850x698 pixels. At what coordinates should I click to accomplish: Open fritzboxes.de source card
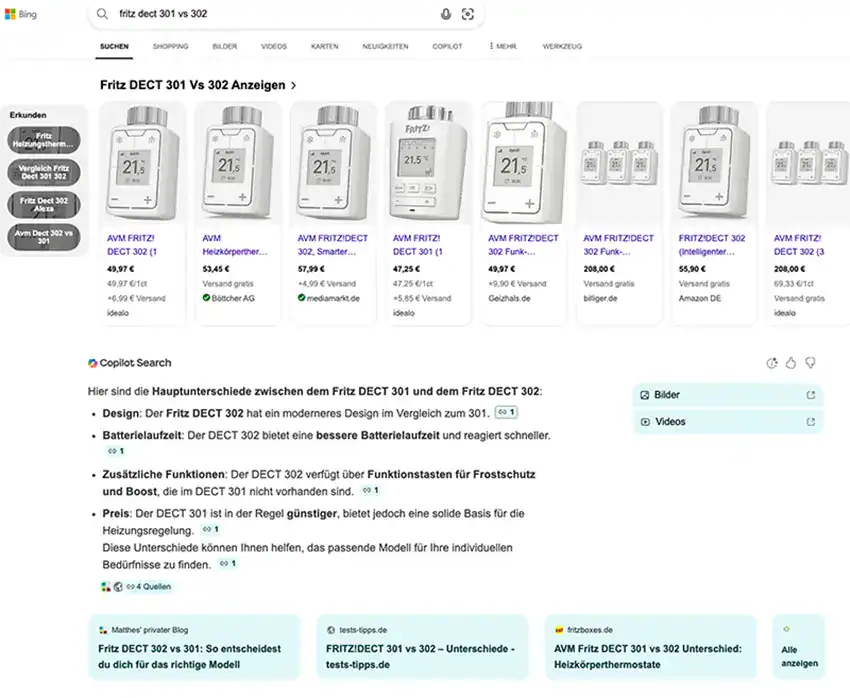coord(651,648)
